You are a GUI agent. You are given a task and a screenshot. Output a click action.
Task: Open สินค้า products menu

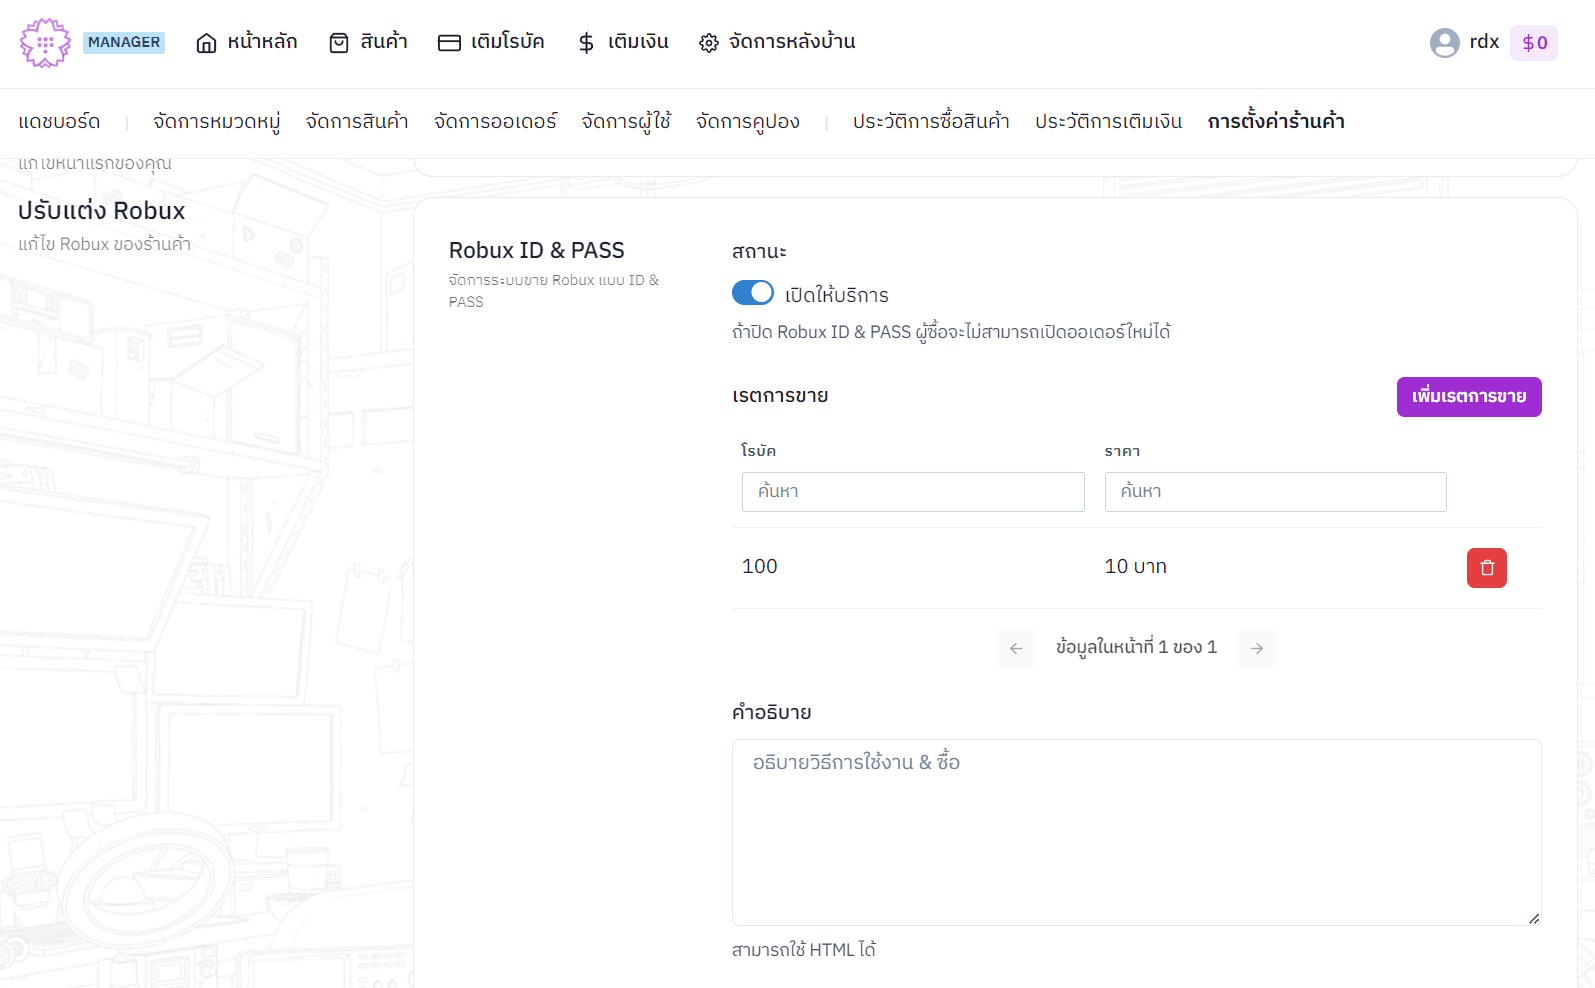click(x=369, y=42)
